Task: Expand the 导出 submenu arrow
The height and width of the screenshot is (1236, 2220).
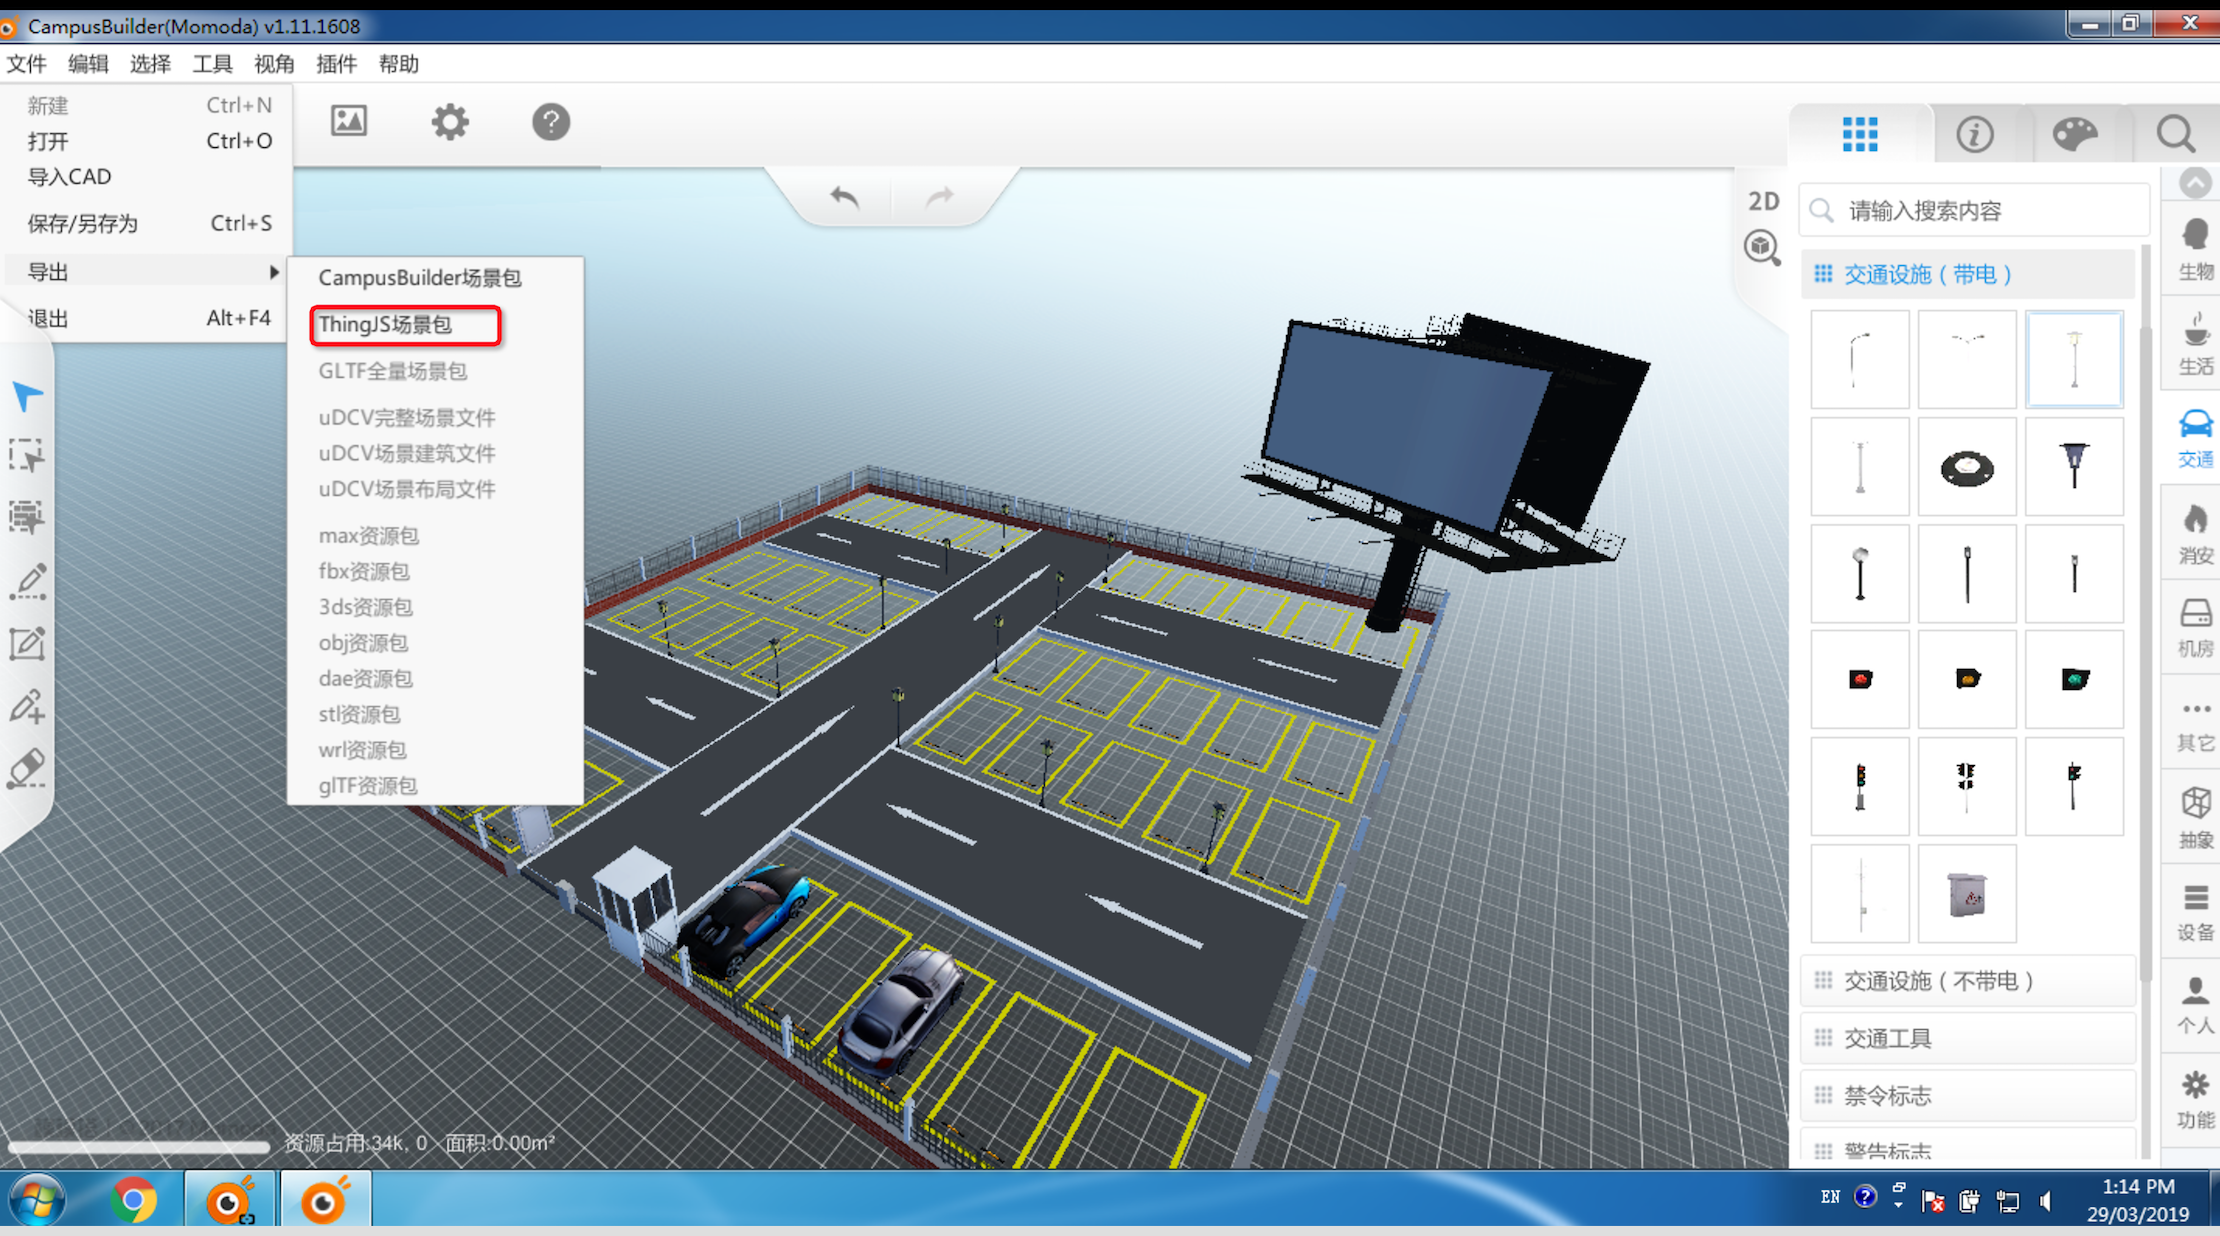Action: pos(274,272)
